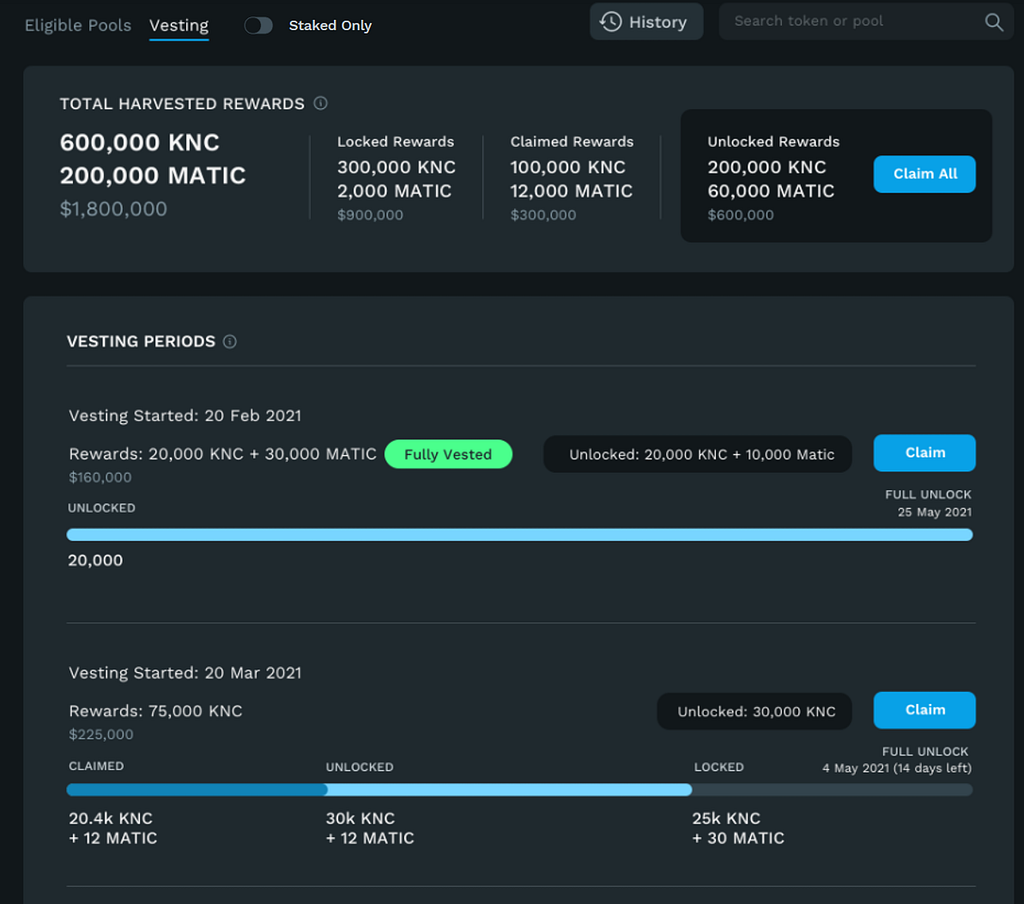Click the fully unlocked 20 Feb progress bar
The image size is (1024, 904).
519,535
